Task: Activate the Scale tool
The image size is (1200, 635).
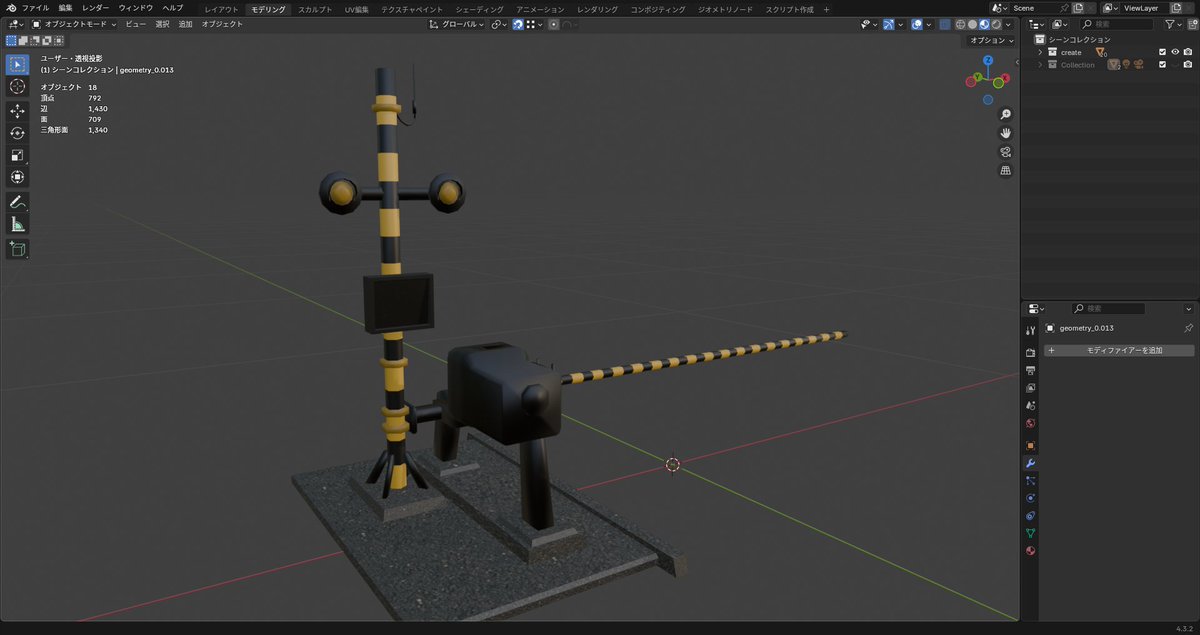Action: pyautogui.click(x=17, y=155)
